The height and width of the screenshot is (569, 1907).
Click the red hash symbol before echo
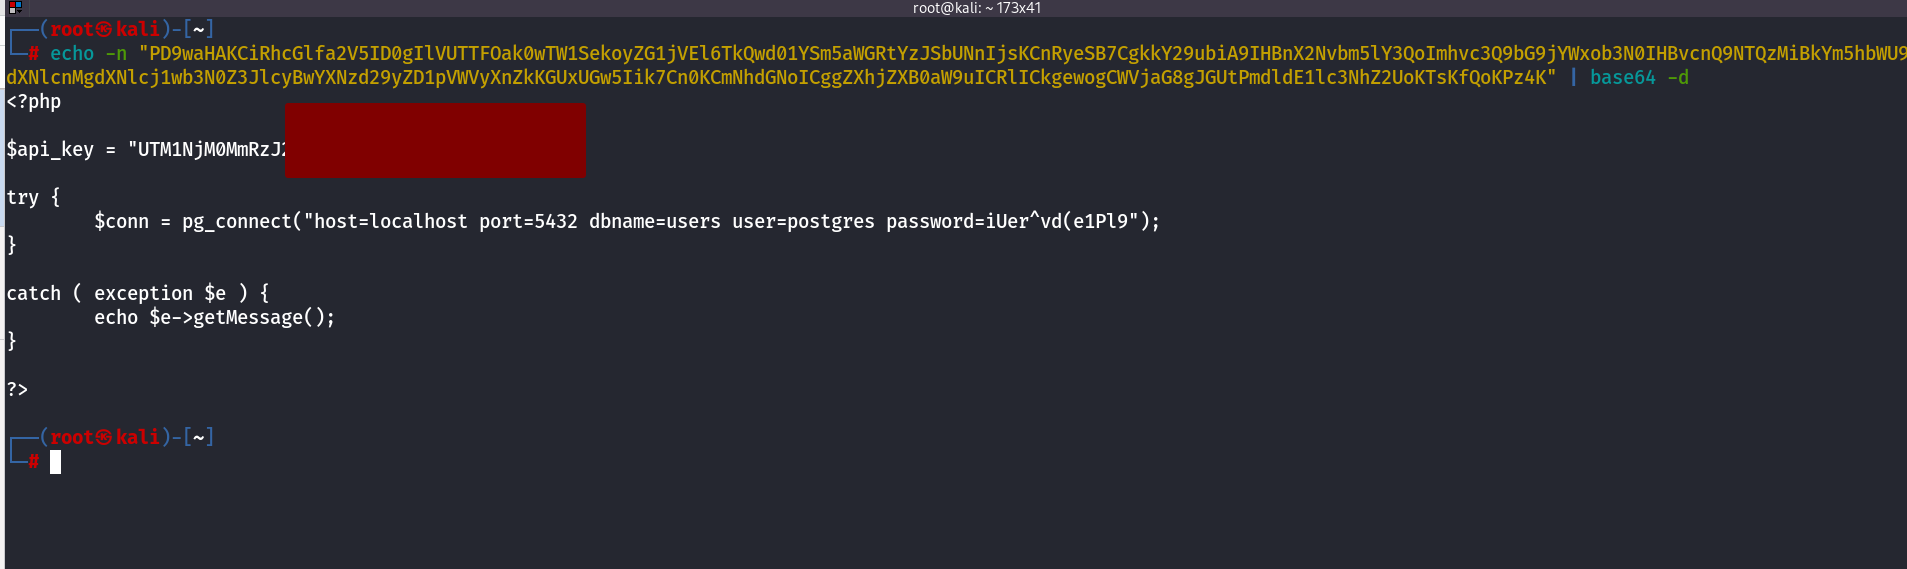(x=33, y=54)
